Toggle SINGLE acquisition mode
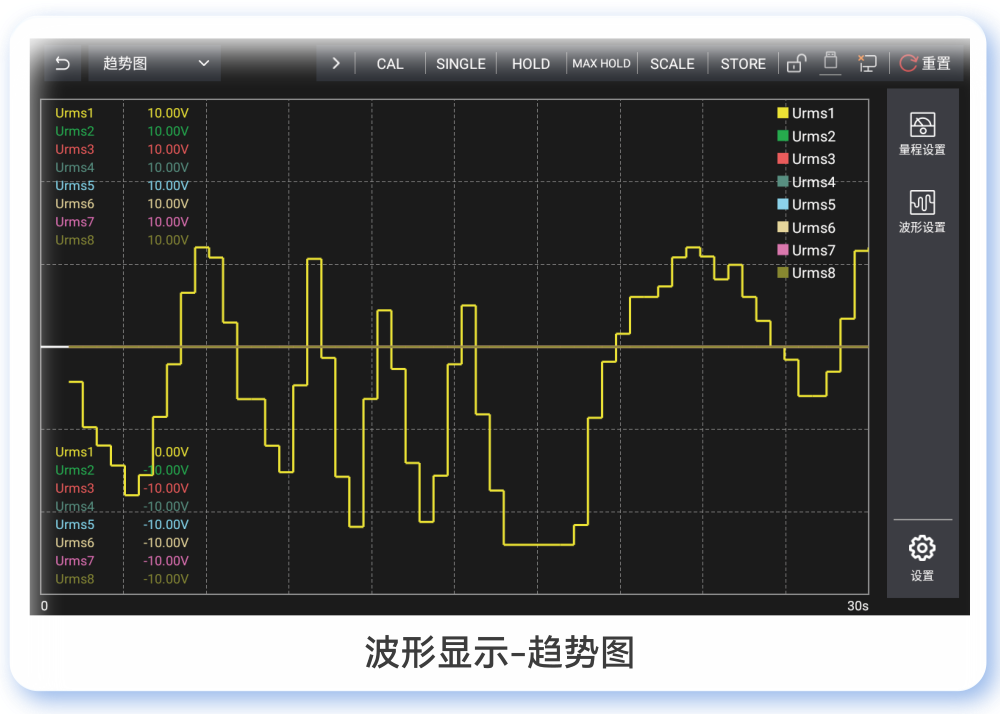1000x714 pixels. pyautogui.click(x=460, y=63)
